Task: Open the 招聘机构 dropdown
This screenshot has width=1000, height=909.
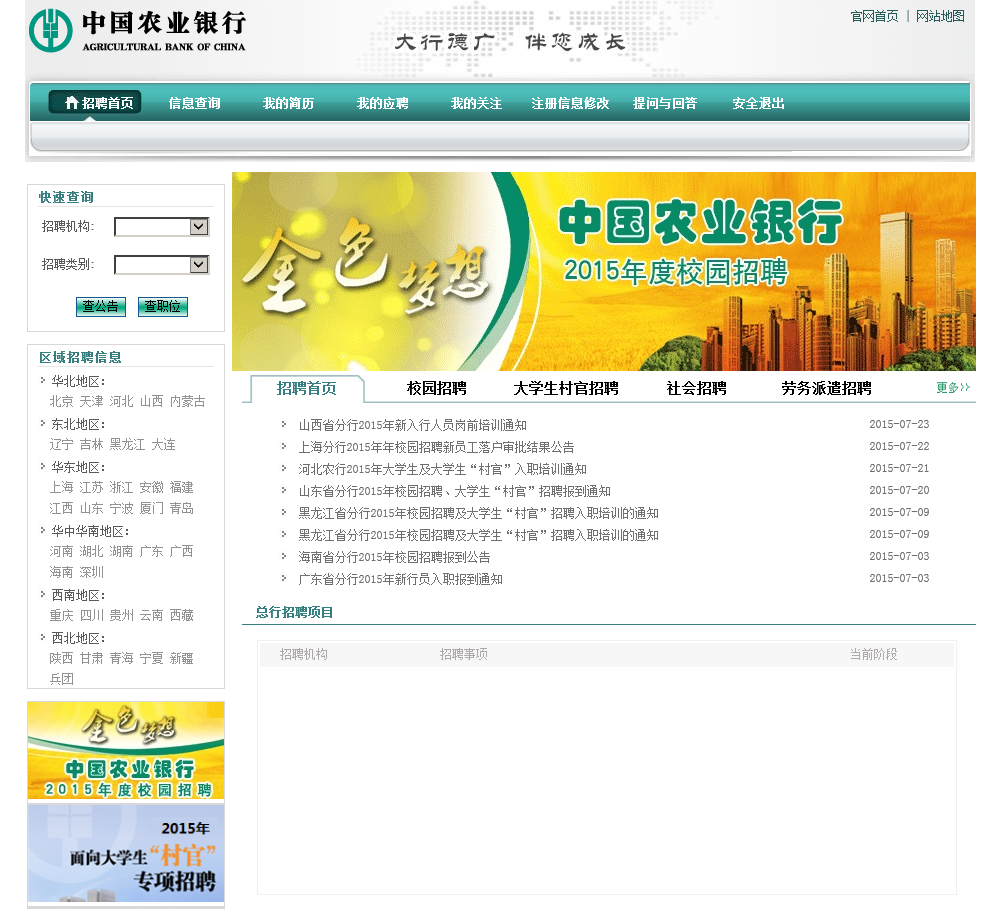Action: coord(161,226)
